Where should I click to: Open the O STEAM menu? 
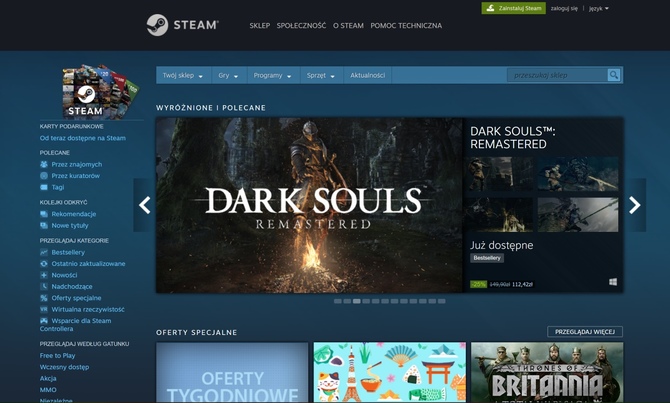348,26
